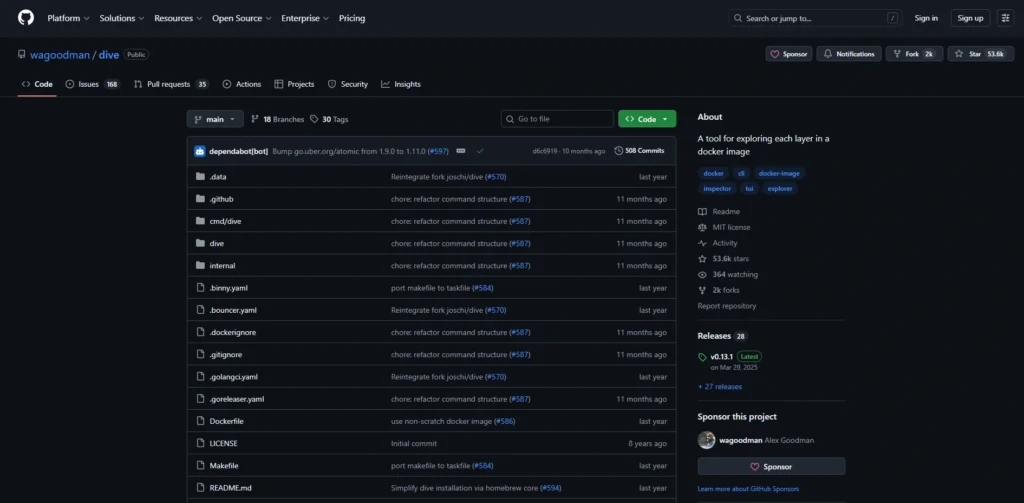View 18 Branches link
The image size is (1024, 503).
[278, 120]
